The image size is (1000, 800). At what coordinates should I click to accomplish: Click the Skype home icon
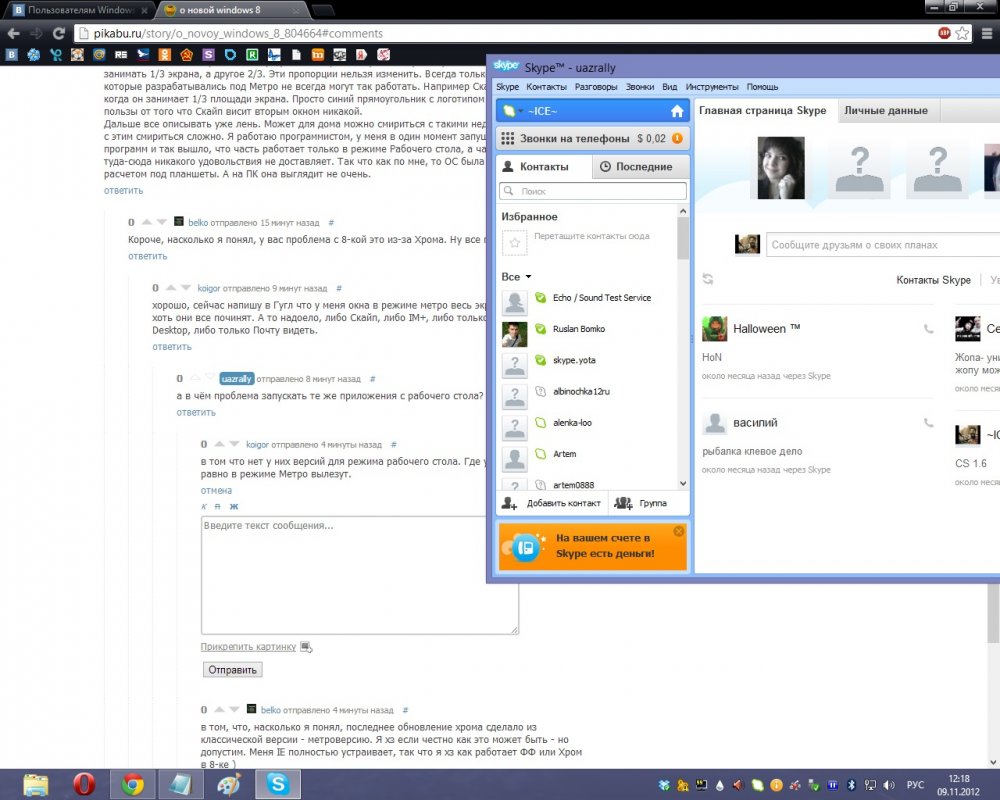(x=677, y=112)
